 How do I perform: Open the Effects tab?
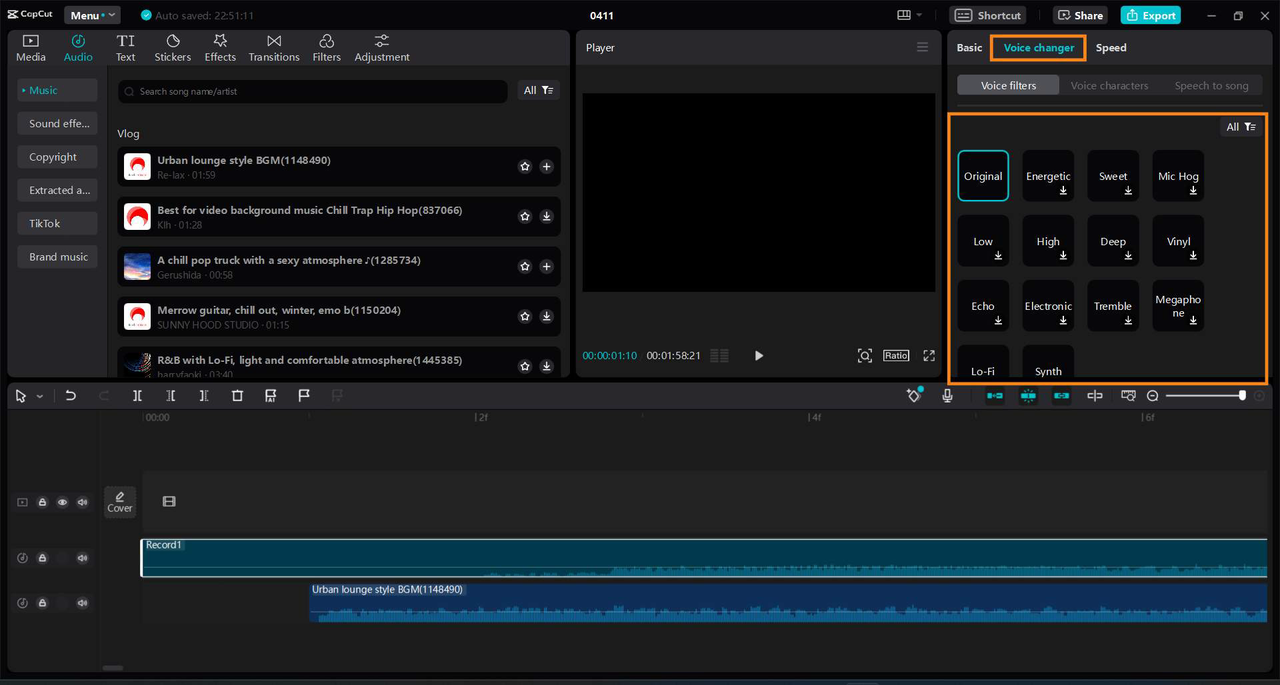[220, 48]
